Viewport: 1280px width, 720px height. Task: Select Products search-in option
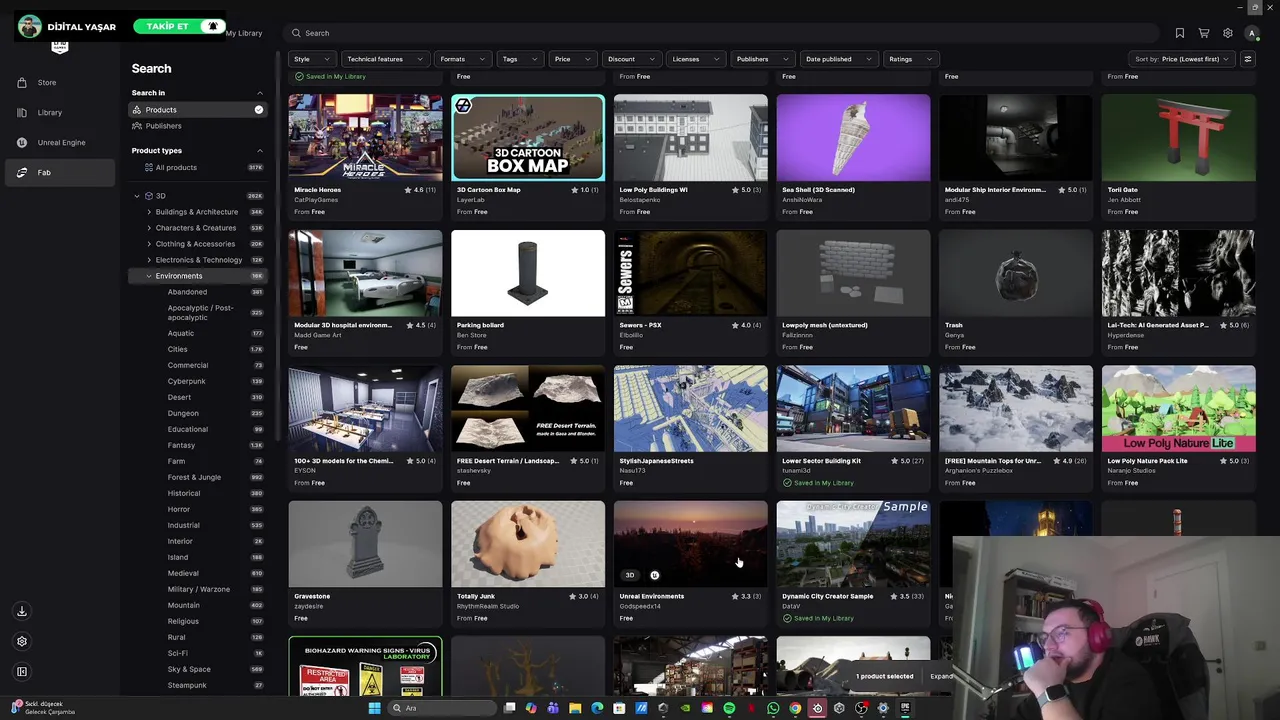coord(197,109)
